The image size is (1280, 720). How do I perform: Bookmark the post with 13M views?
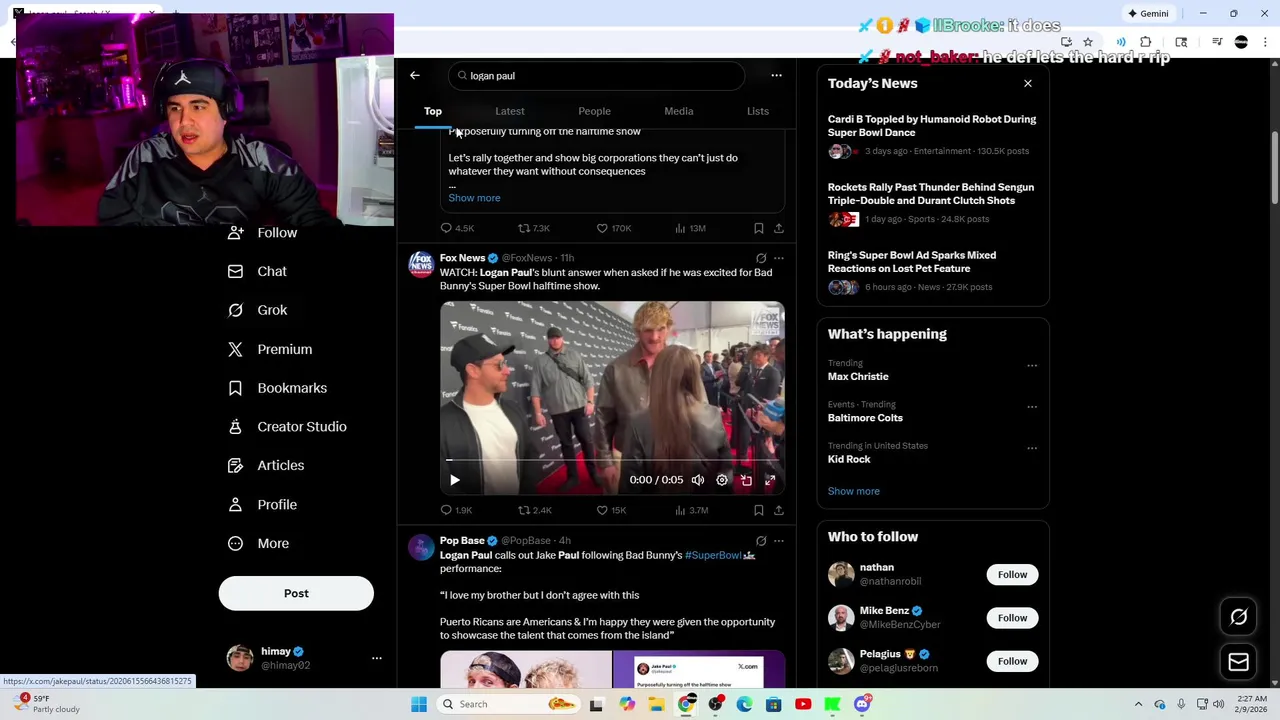(759, 228)
